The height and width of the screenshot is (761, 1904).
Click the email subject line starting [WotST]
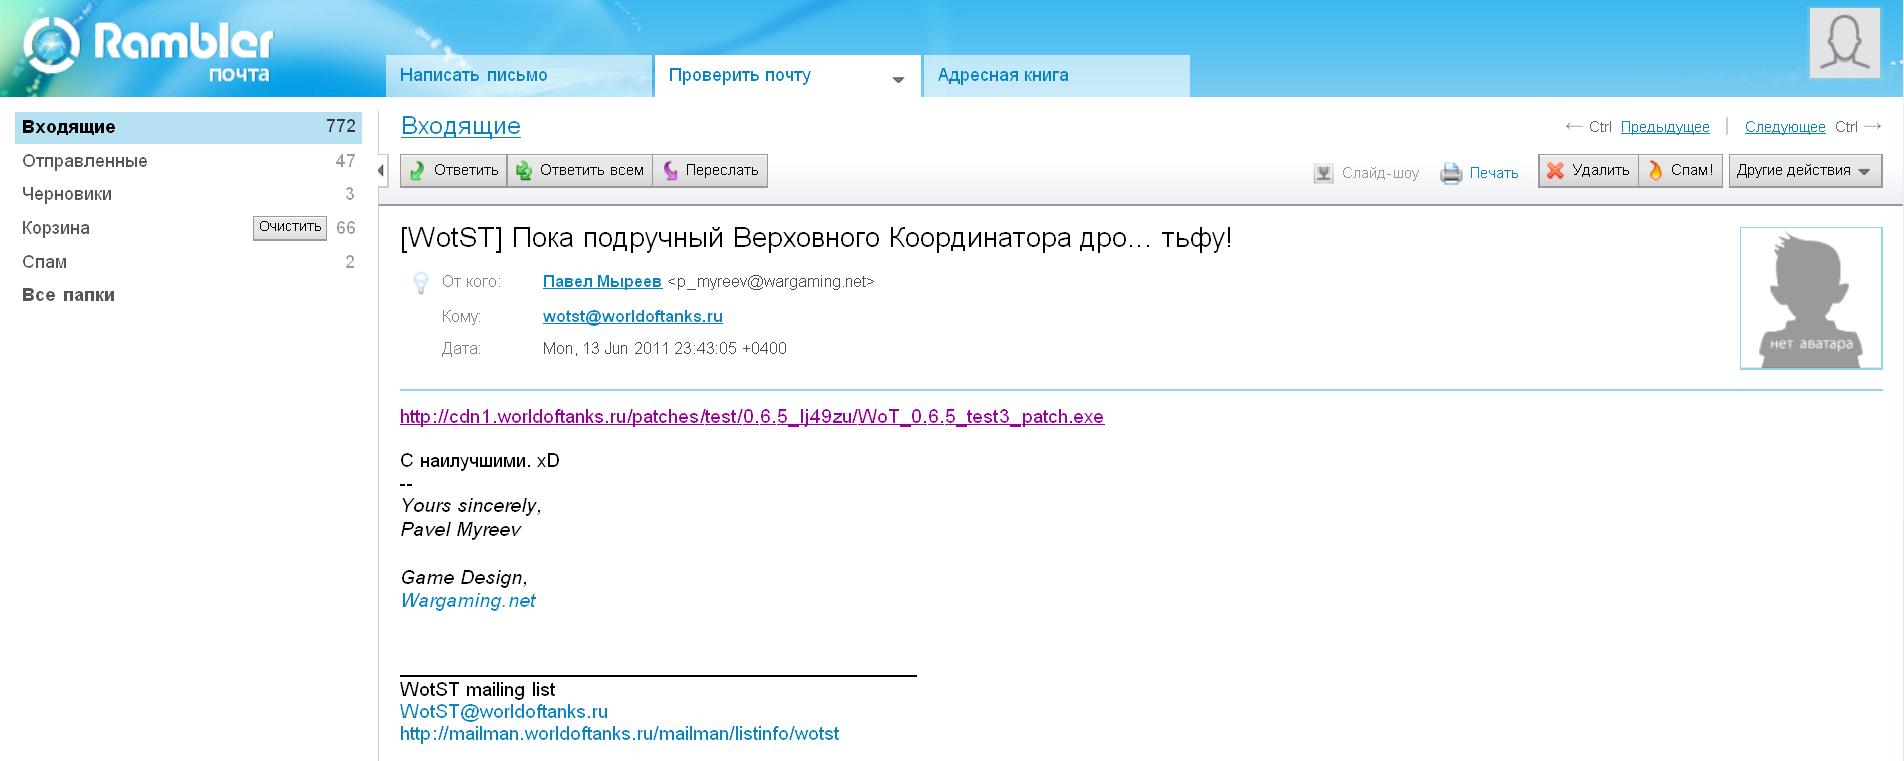pos(816,238)
